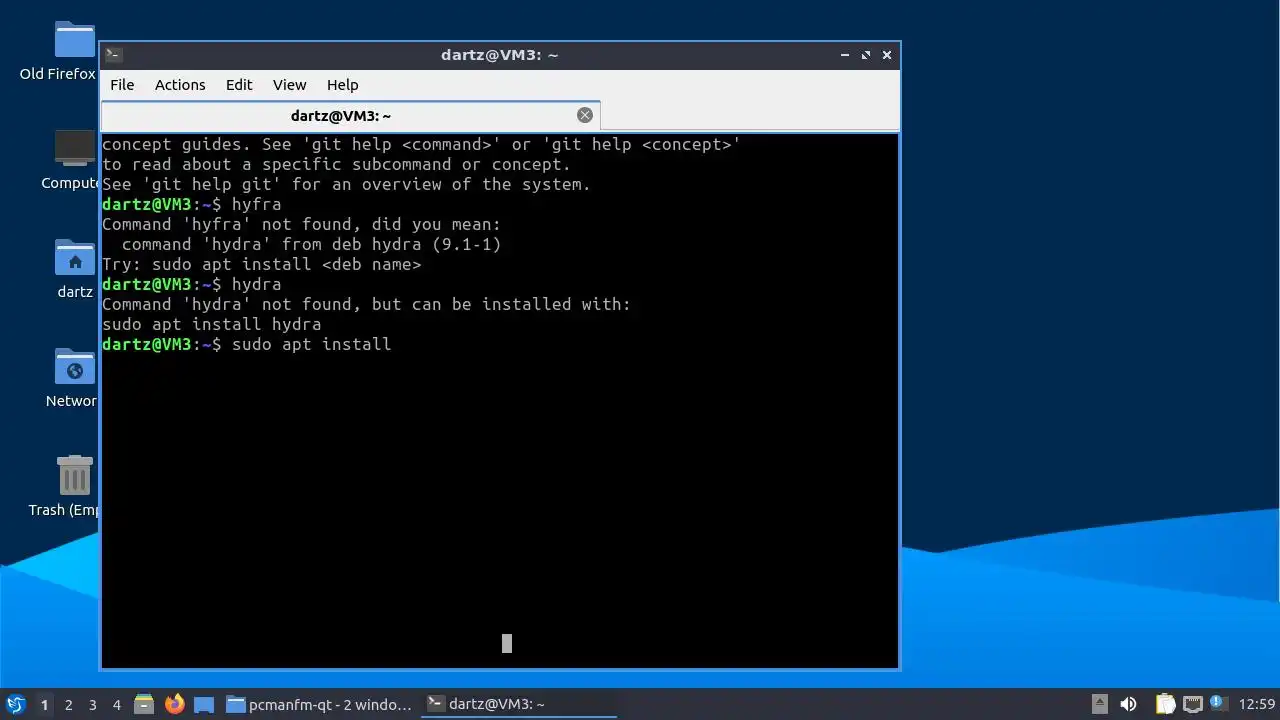Minimize the terminal window
Viewport: 1280px width, 720px height.
(x=845, y=55)
